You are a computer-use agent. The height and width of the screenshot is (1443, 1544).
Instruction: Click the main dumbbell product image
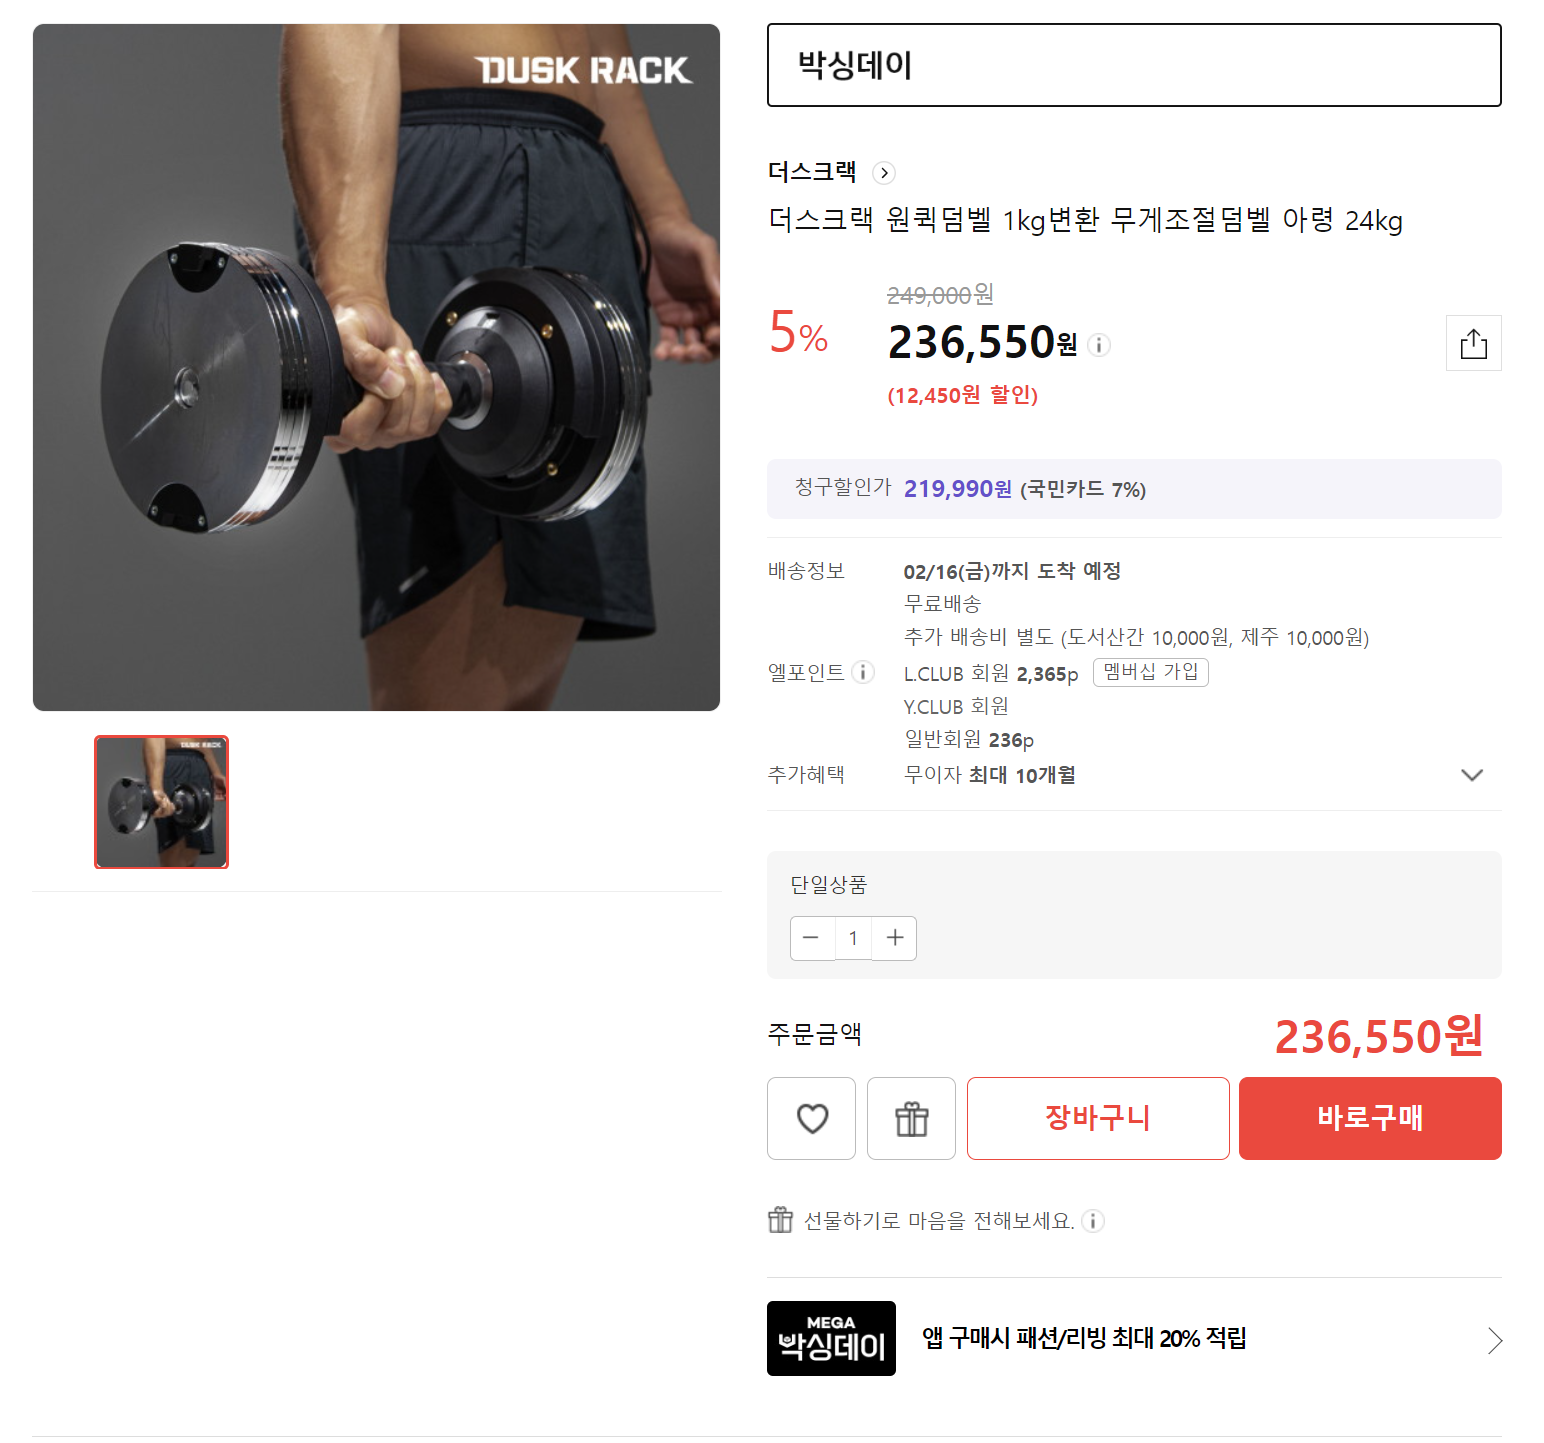376,367
